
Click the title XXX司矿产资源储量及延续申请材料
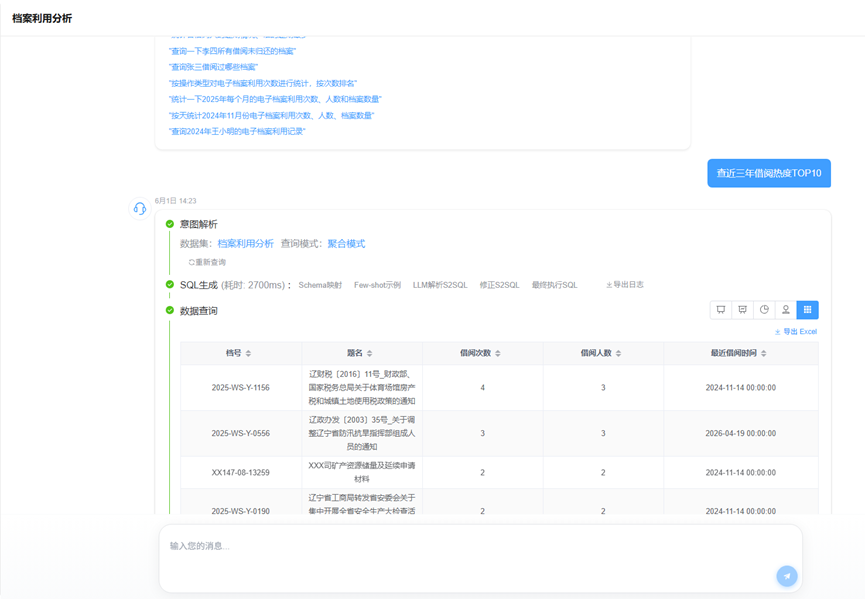(362, 473)
